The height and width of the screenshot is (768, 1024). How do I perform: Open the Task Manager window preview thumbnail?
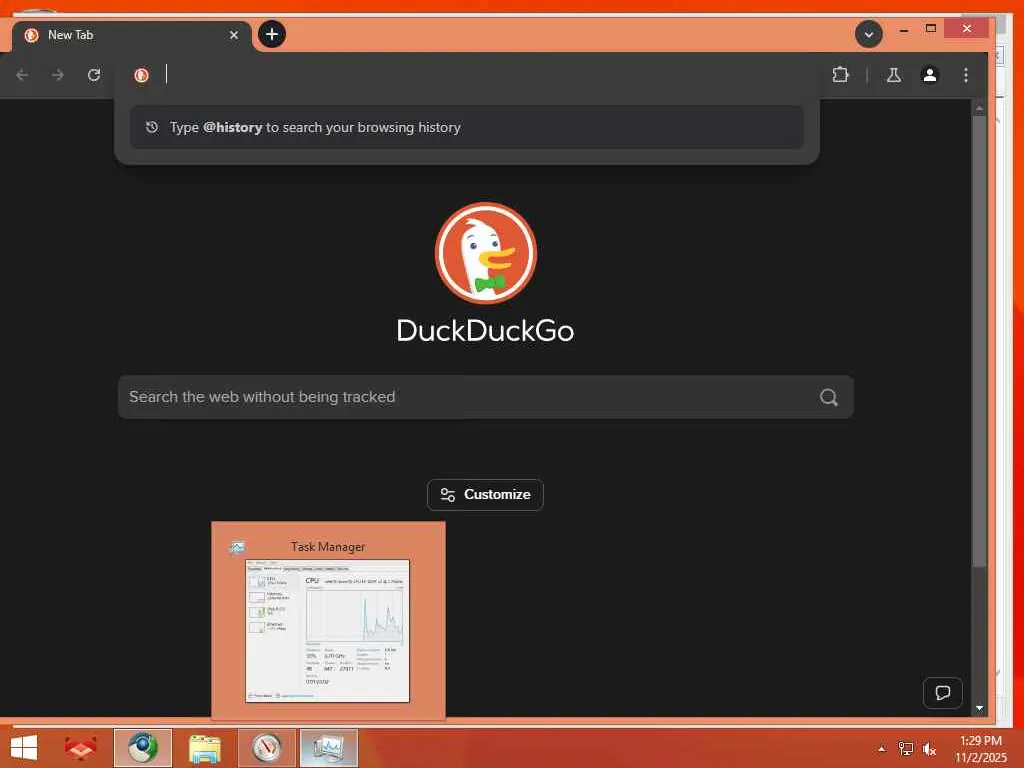(x=328, y=620)
